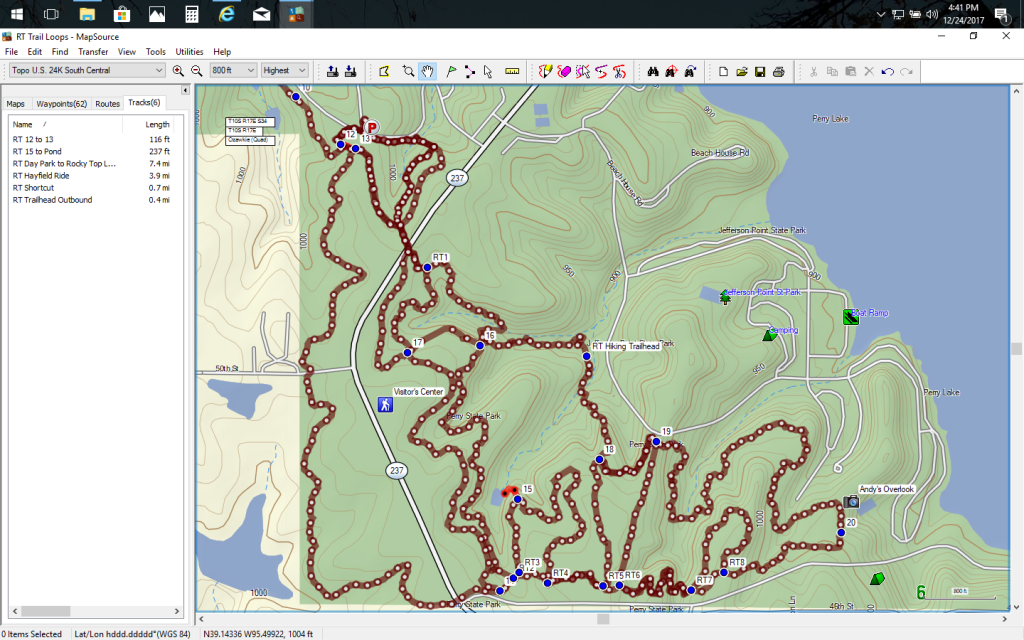This screenshot has width=1024, height=640.
Task: Click the Andy's Overlook camera marker
Action: coord(851,502)
